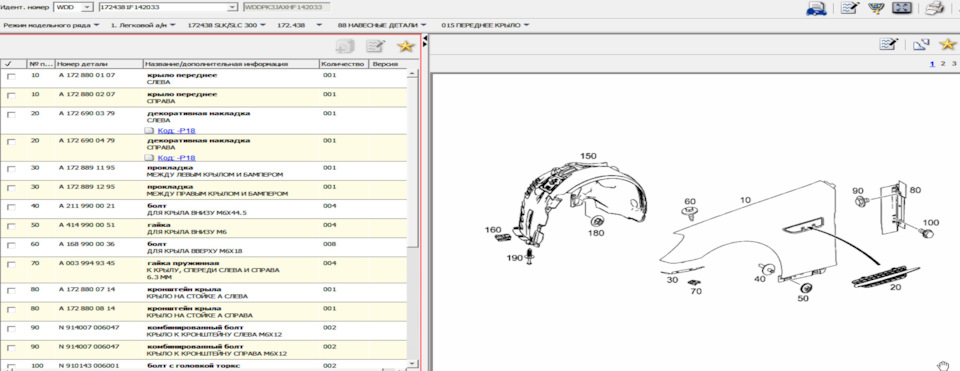Viewport: 960px width, 371px height.
Task: Select the гайка пружинная row text
Action: tap(213, 269)
